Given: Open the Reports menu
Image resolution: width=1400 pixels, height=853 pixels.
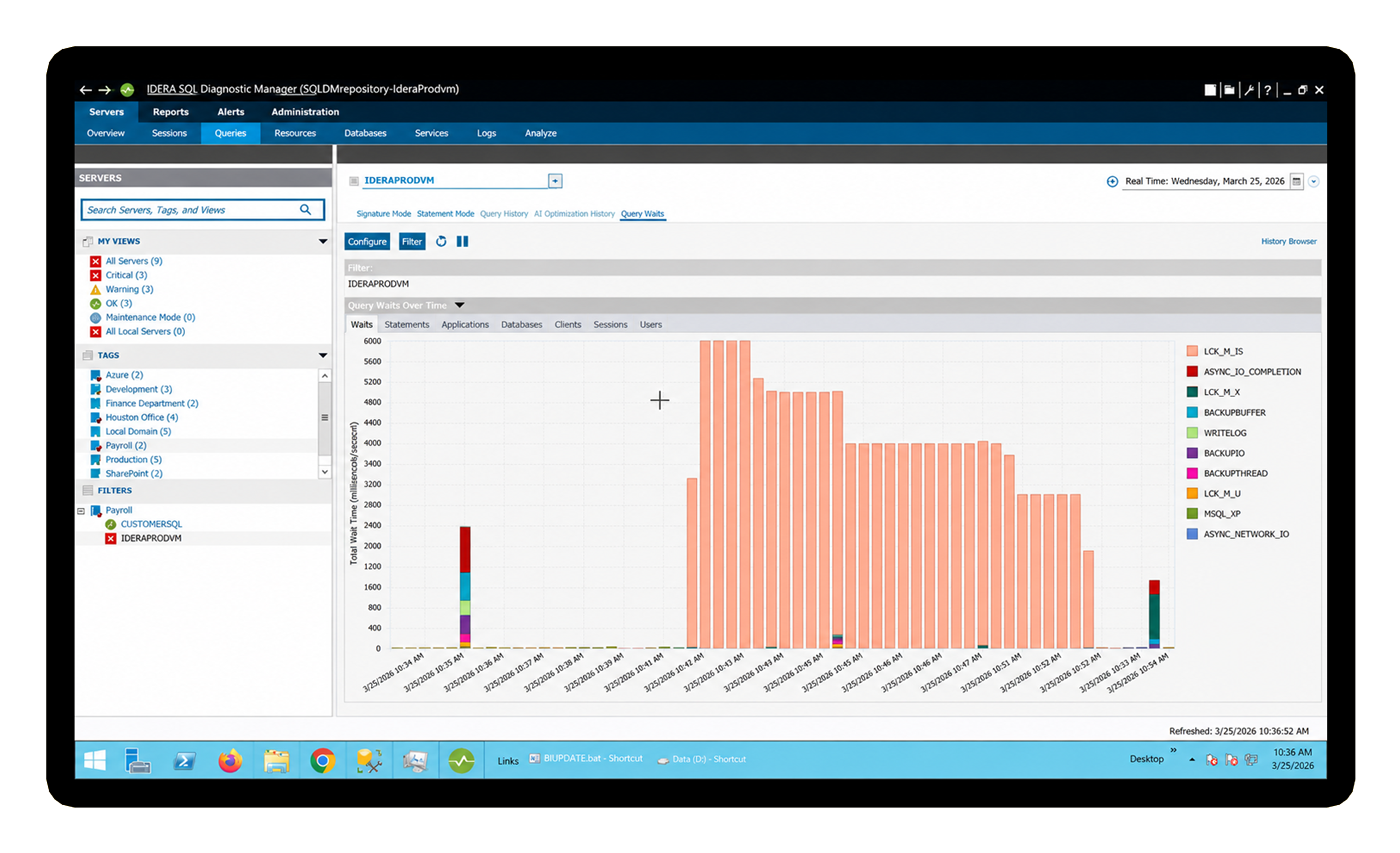Looking at the screenshot, I should pyautogui.click(x=171, y=112).
